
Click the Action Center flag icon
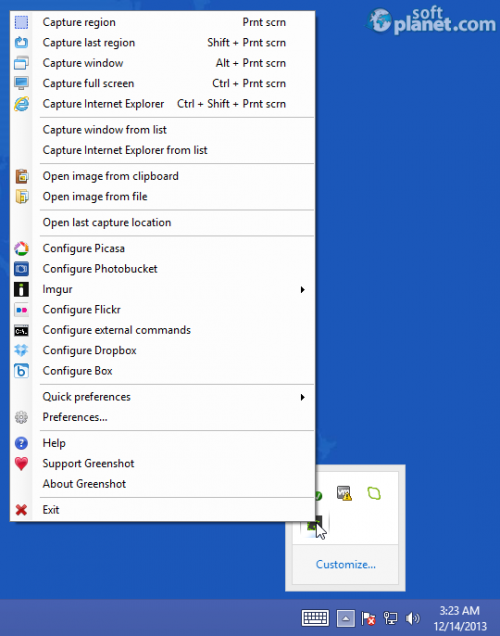point(368,619)
